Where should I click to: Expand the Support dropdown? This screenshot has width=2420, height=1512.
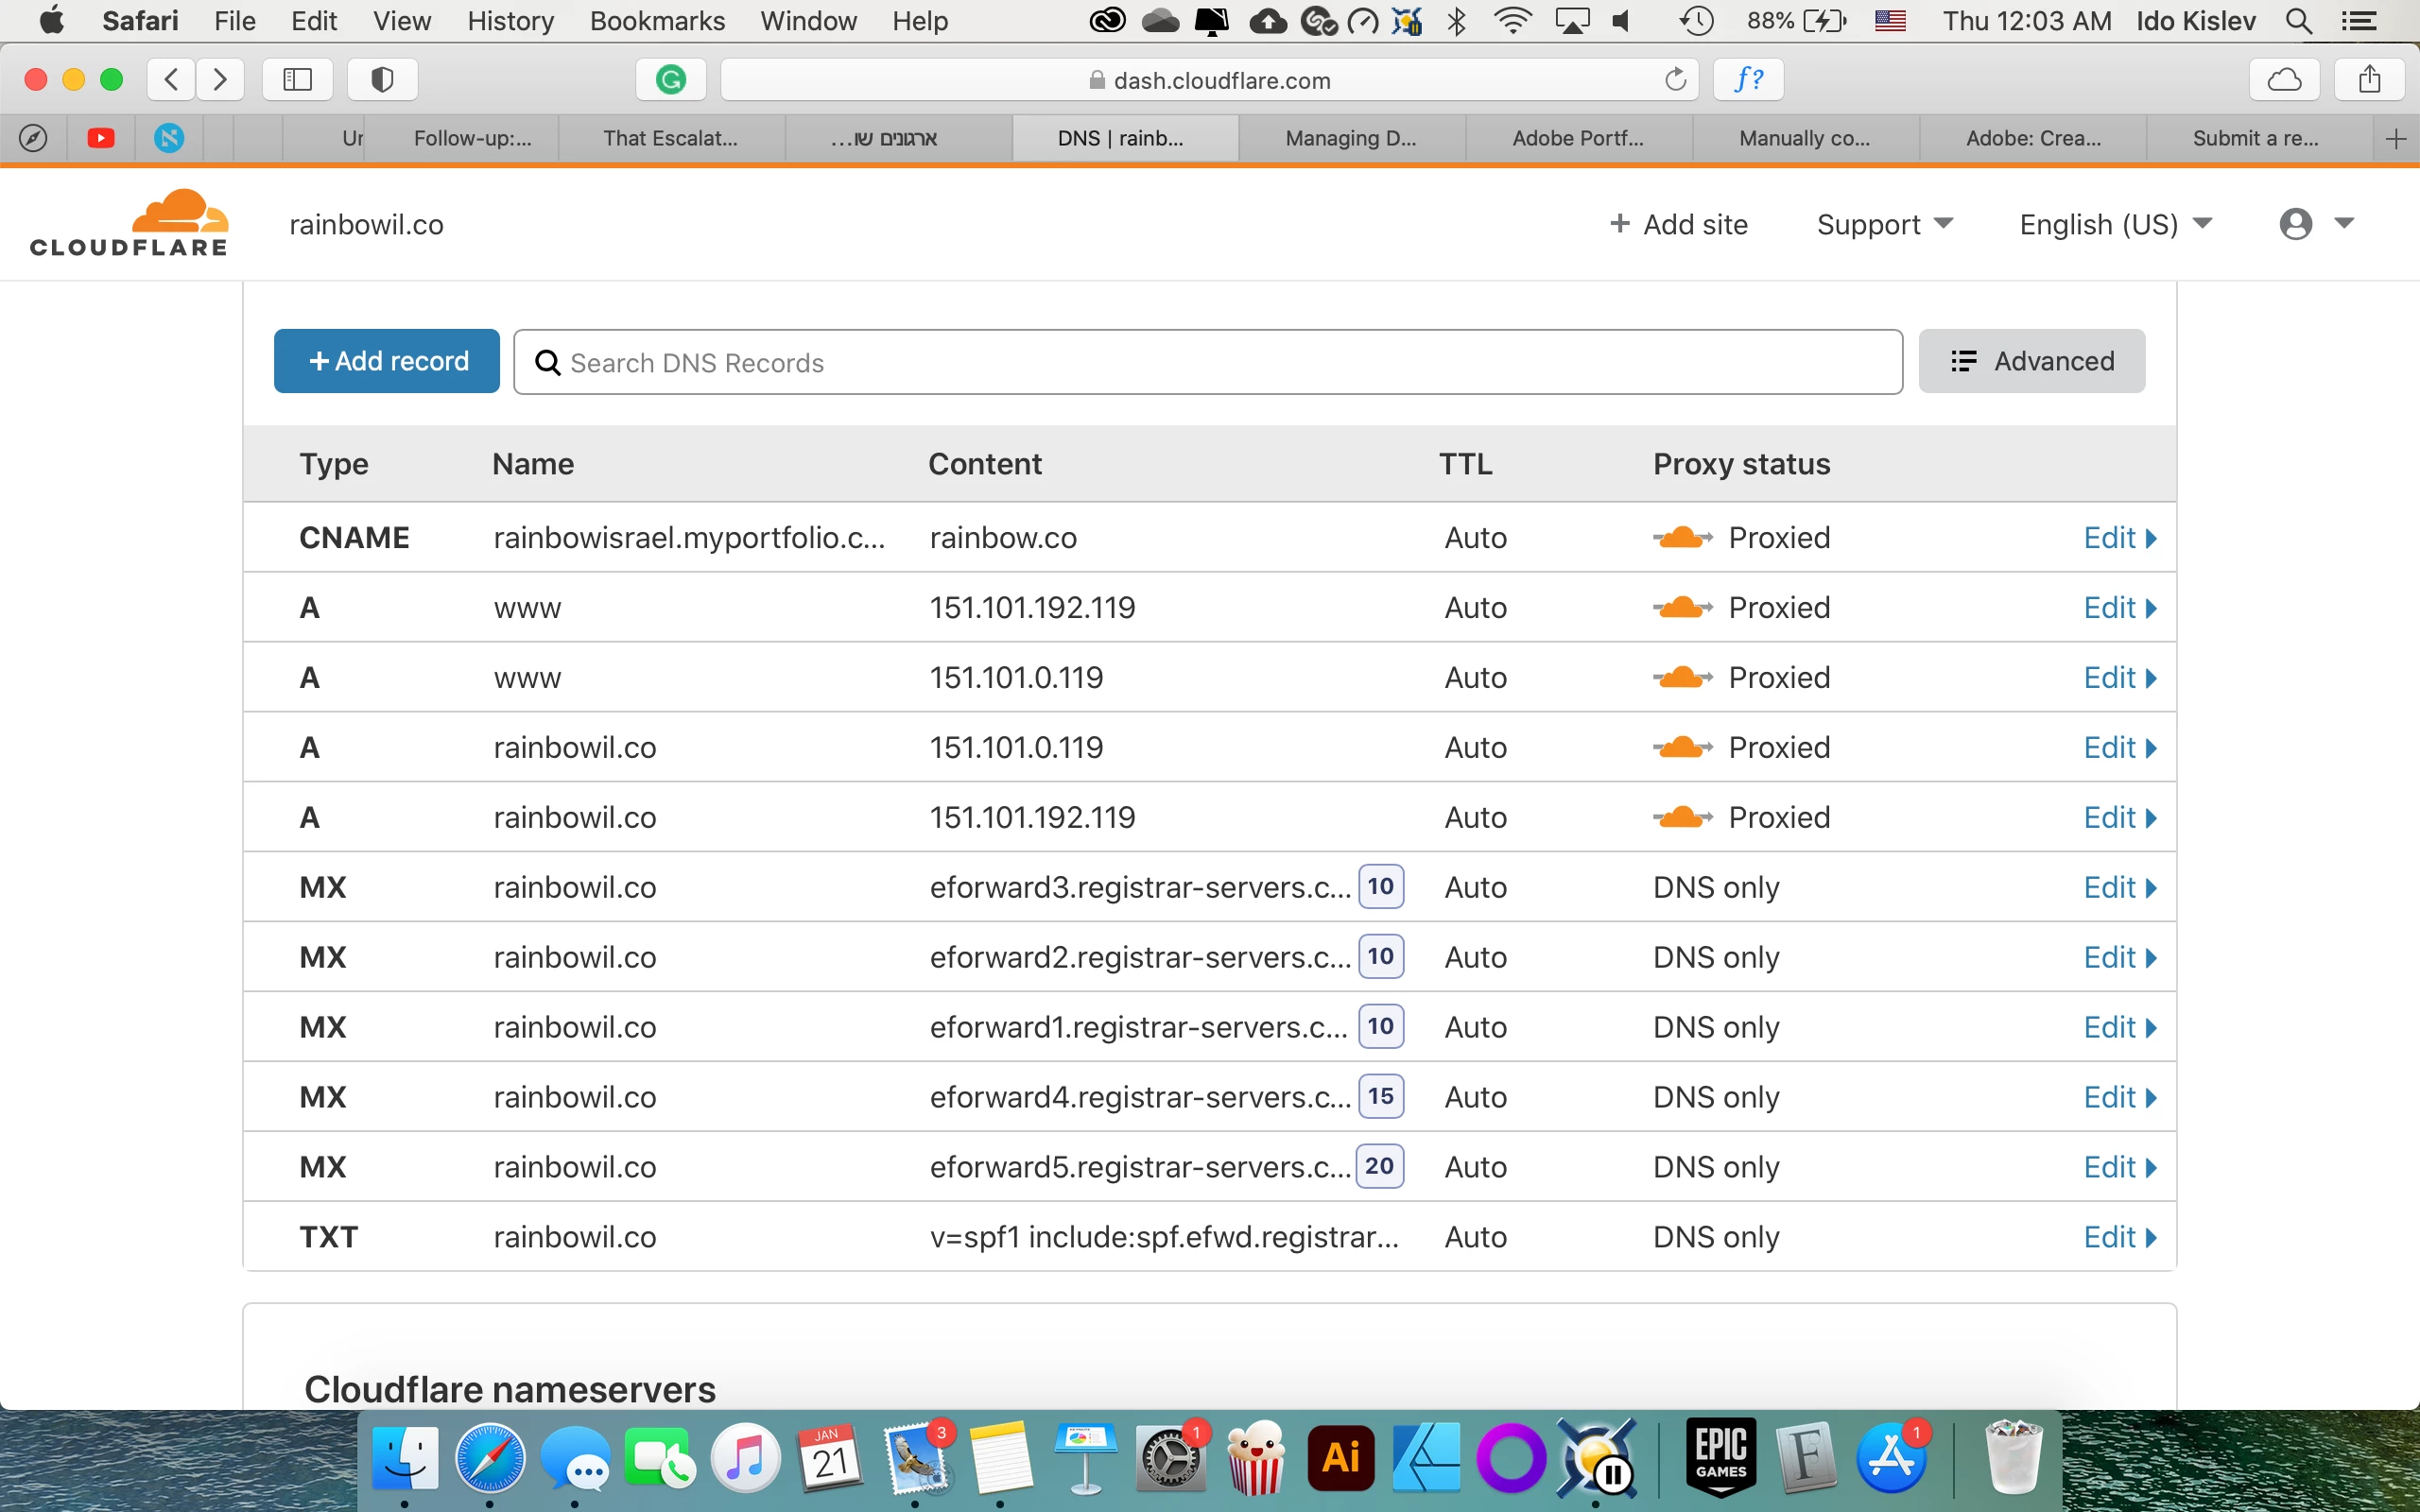point(1884,224)
